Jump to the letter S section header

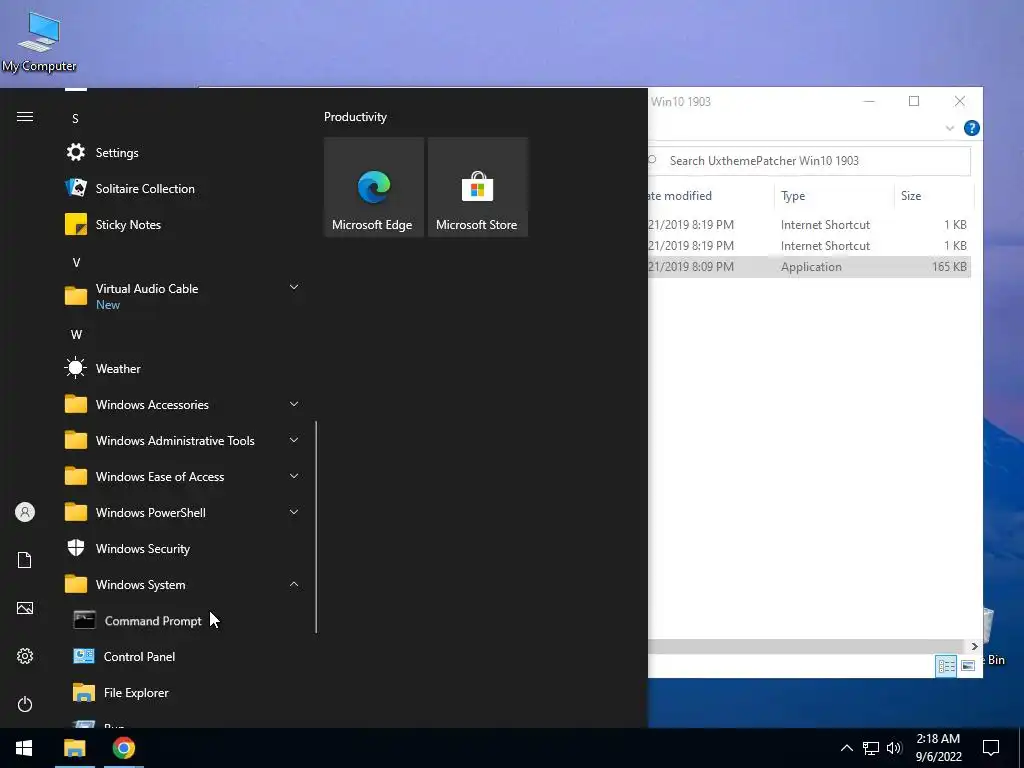(75, 119)
